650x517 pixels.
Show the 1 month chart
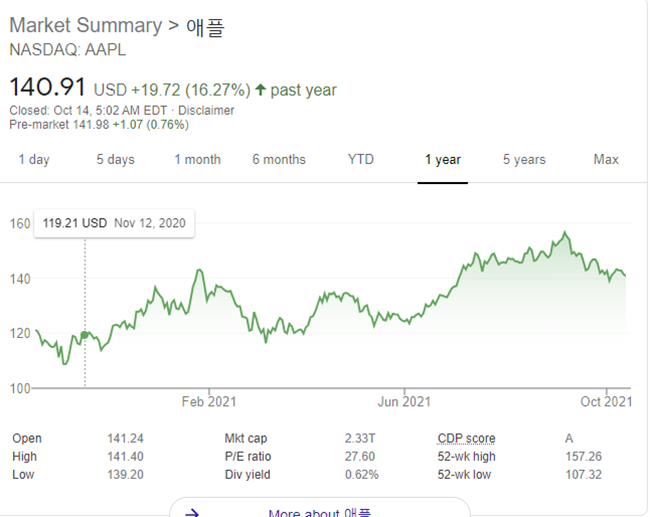tap(197, 160)
